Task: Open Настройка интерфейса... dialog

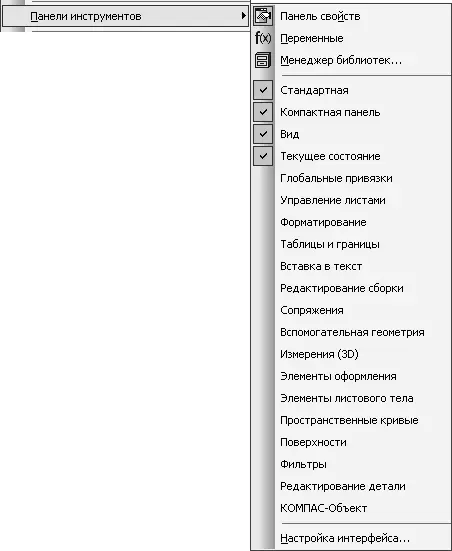Action: point(351,538)
